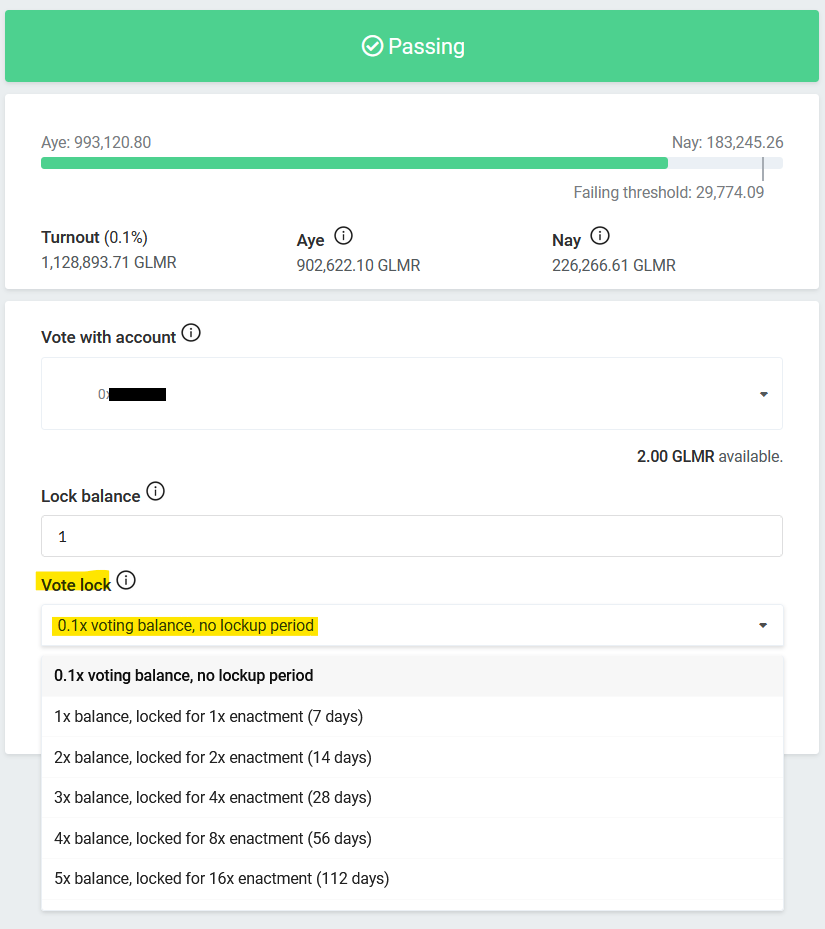Click the Passing status banner
Viewport: 825px width, 929px height.
point(412,46)
